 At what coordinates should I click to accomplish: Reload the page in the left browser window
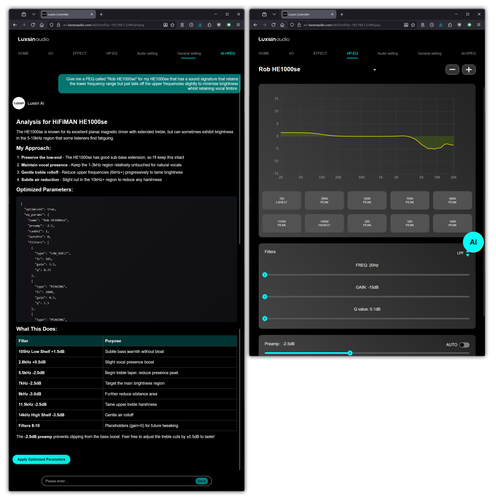(33, 25)
